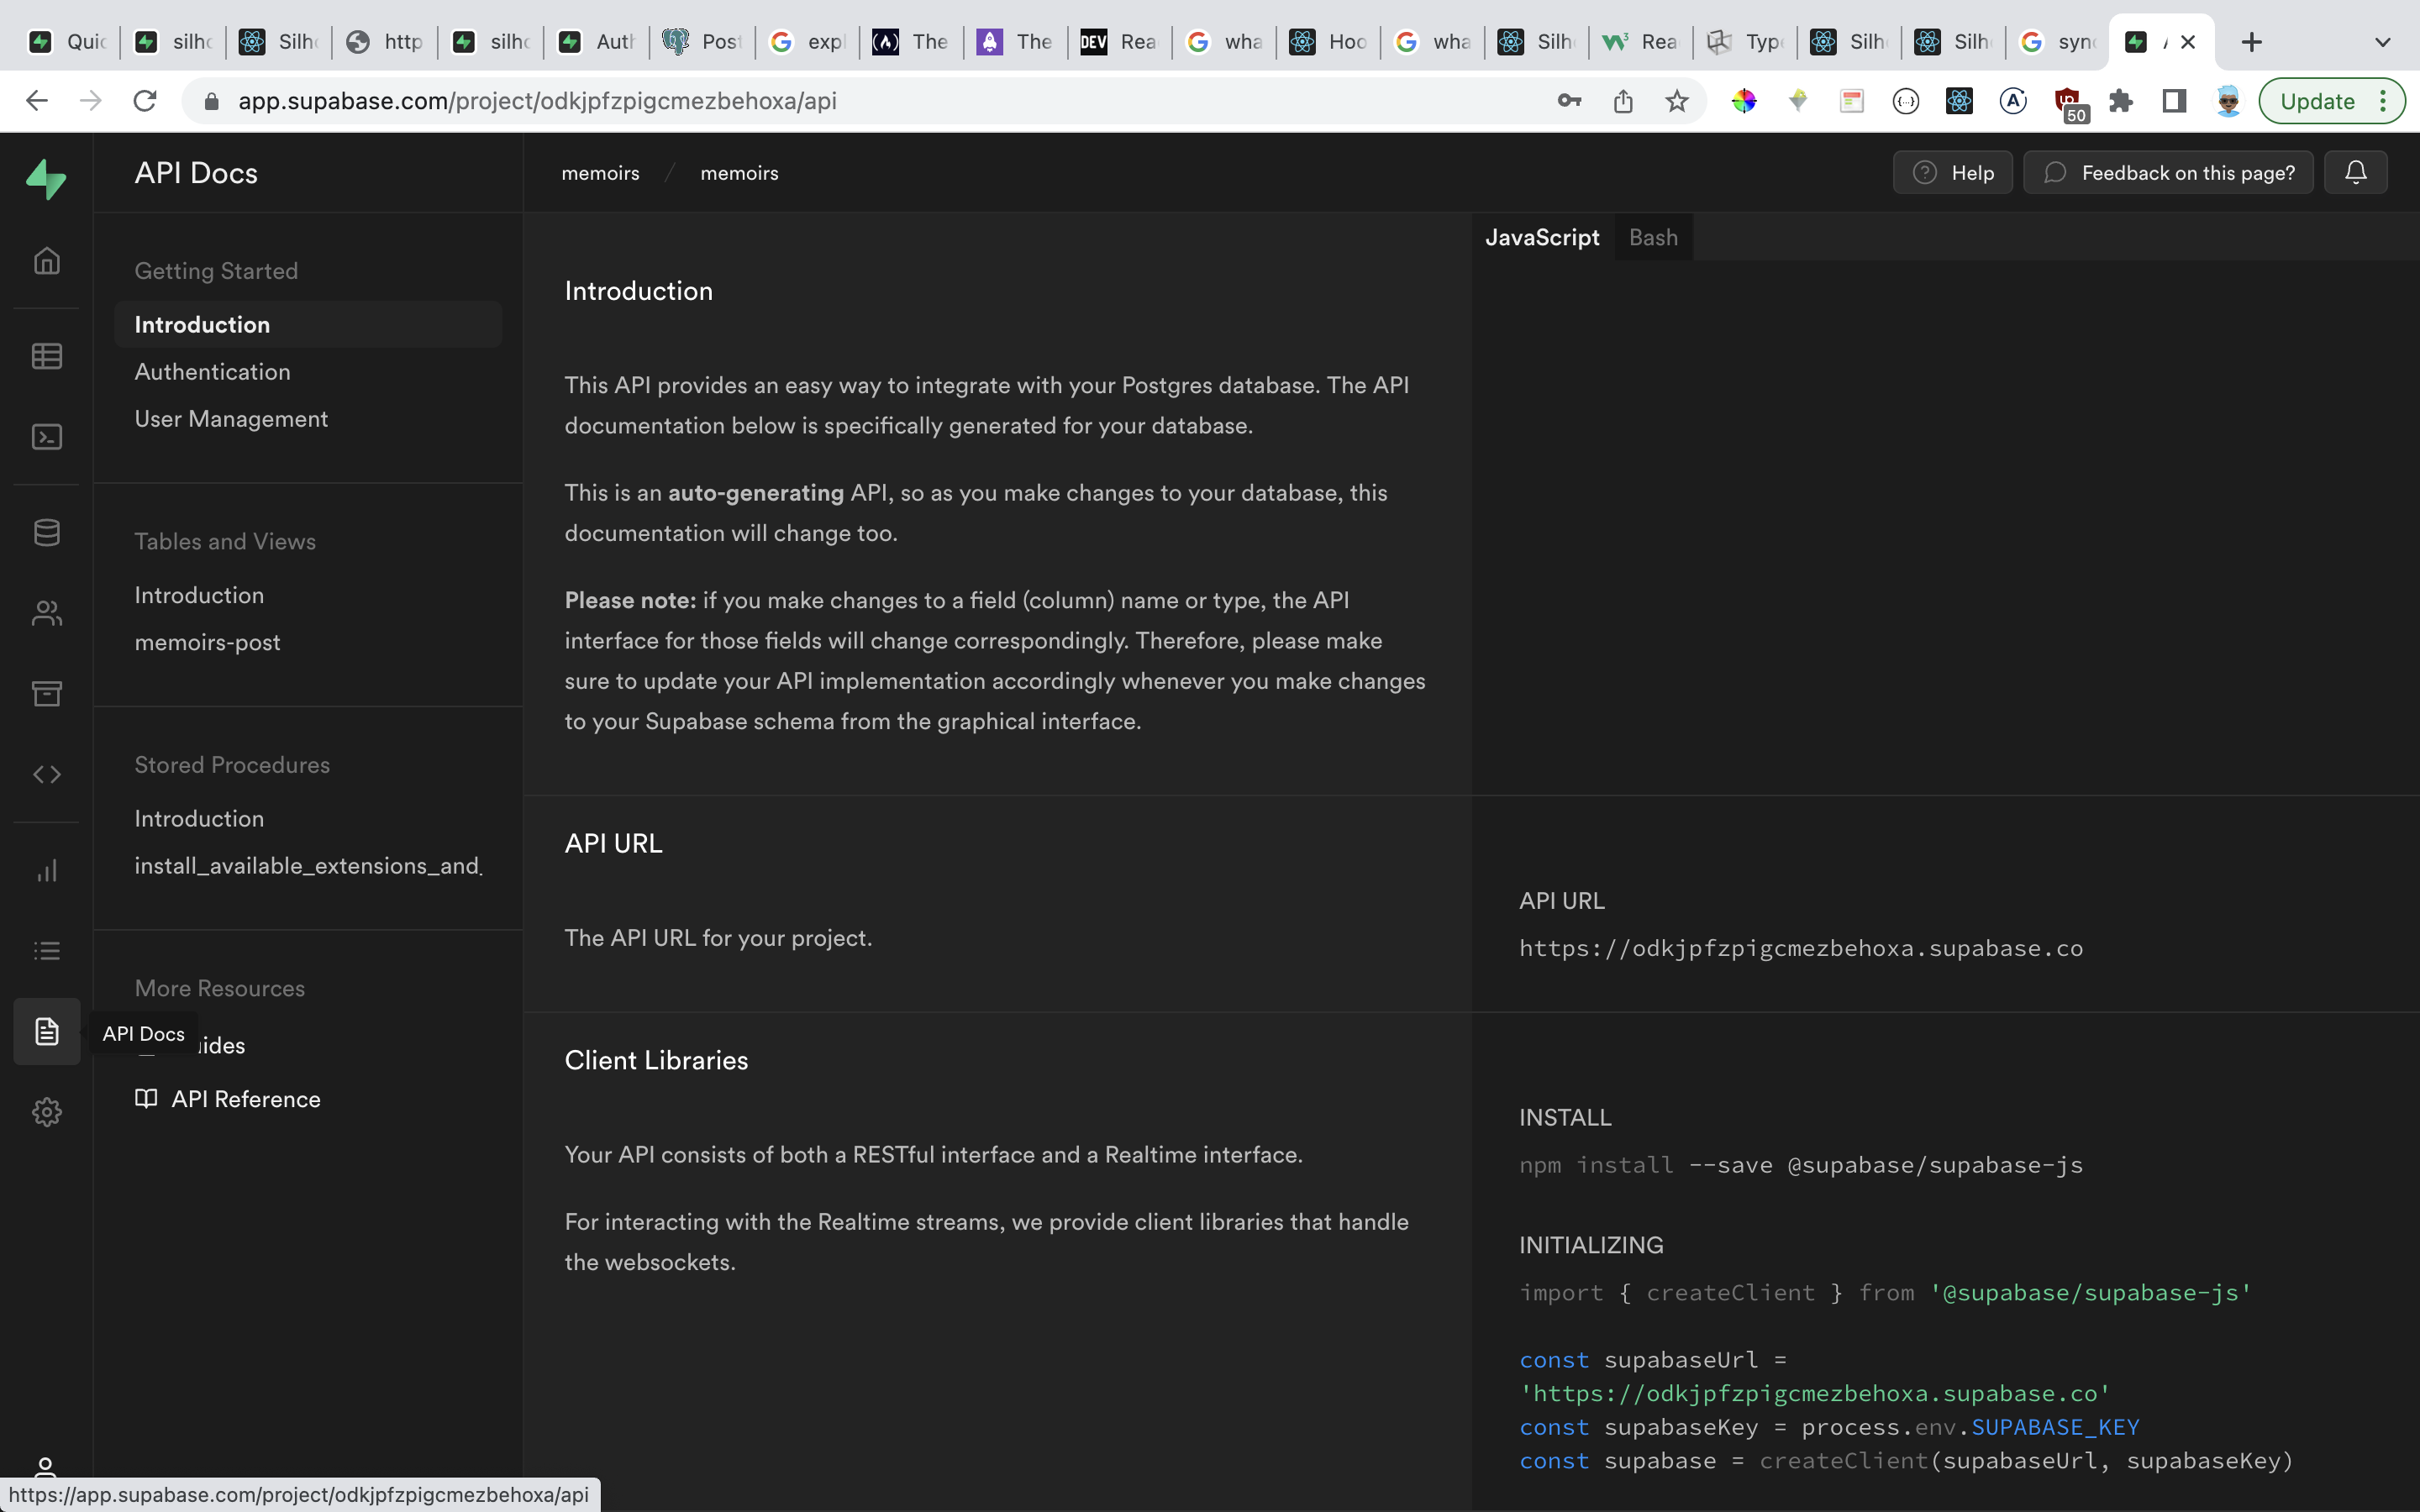
Task: Click the npm install command text
Action: 1801,1164
